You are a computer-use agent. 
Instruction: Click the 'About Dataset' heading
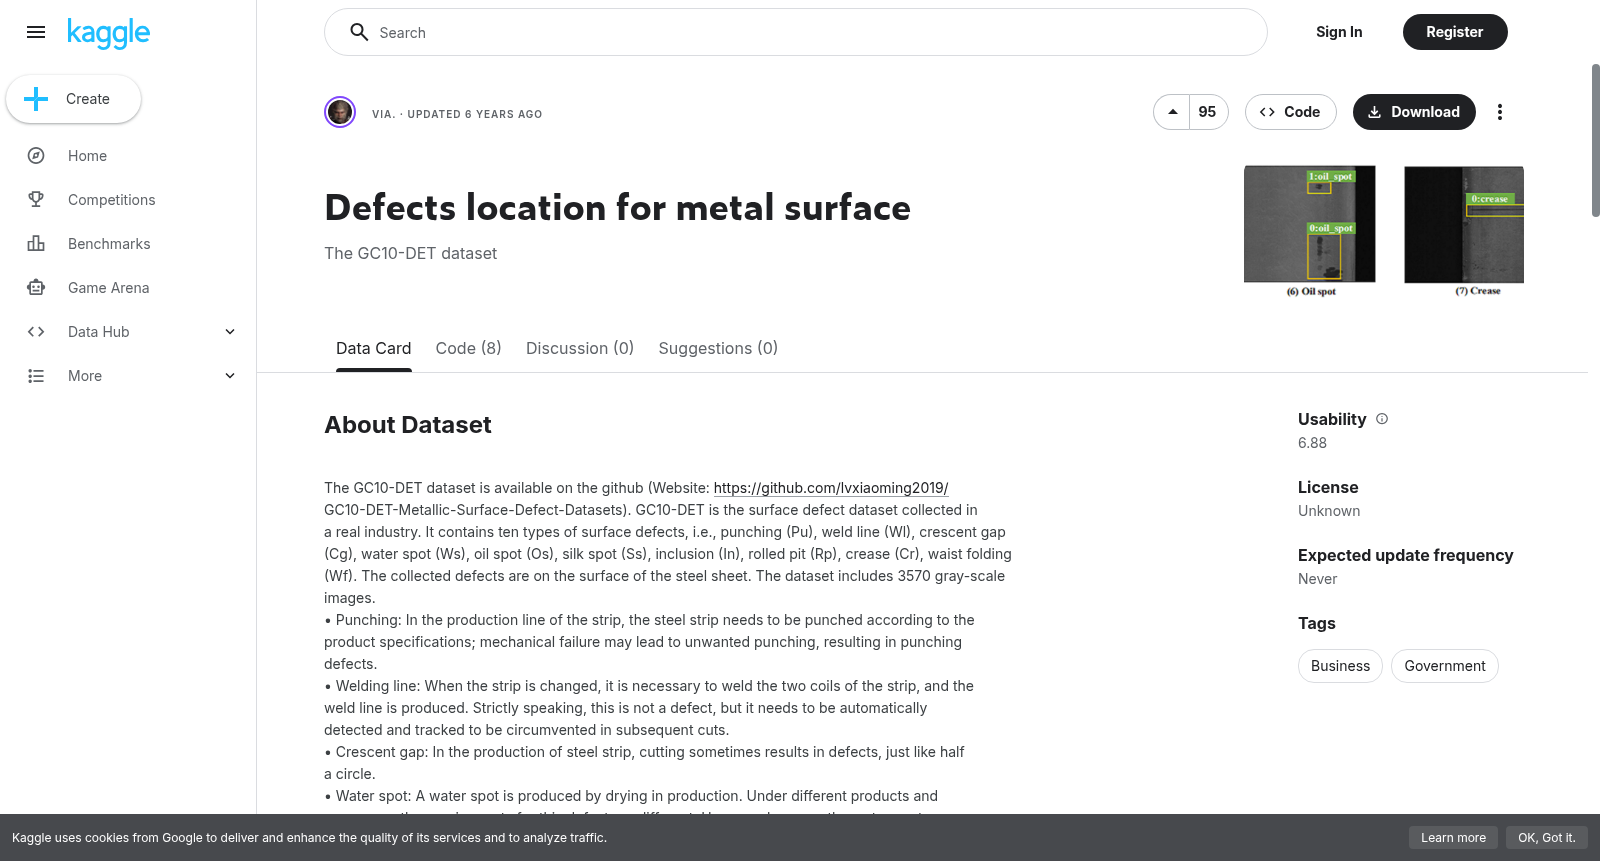(408, 425)
